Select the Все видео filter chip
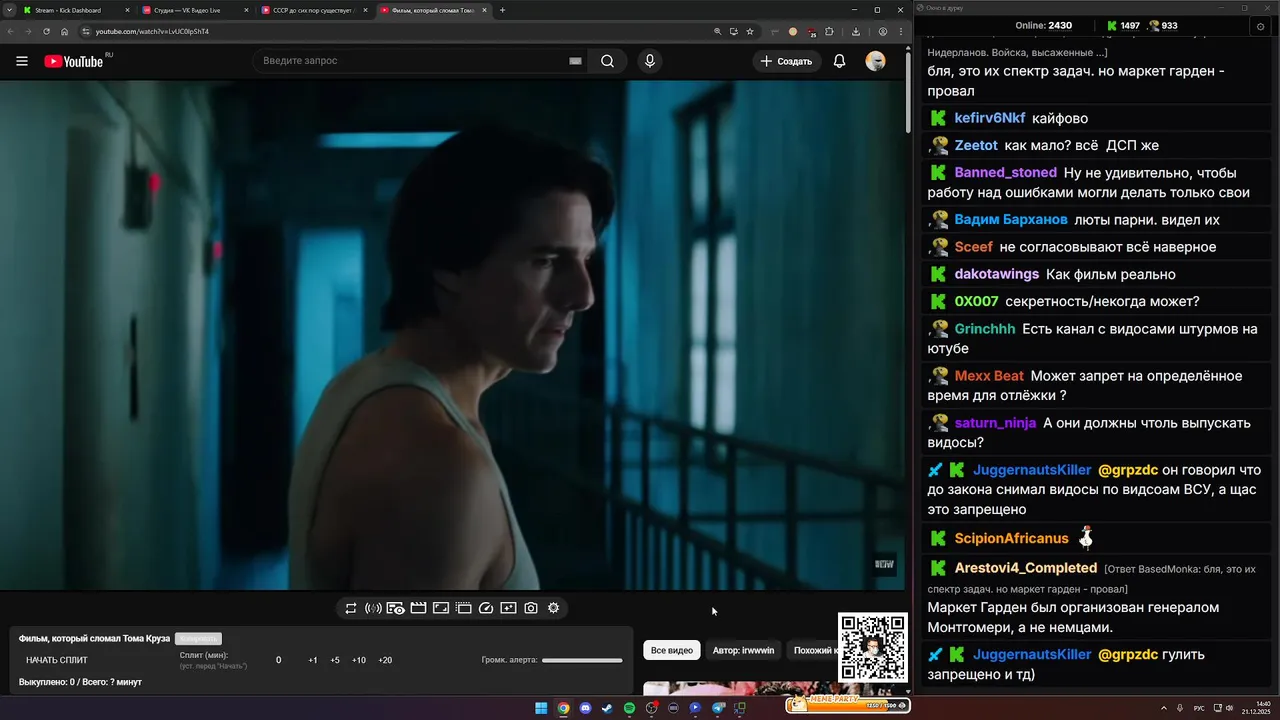This screenshot has width=1280, height=720. click(672, 650)
